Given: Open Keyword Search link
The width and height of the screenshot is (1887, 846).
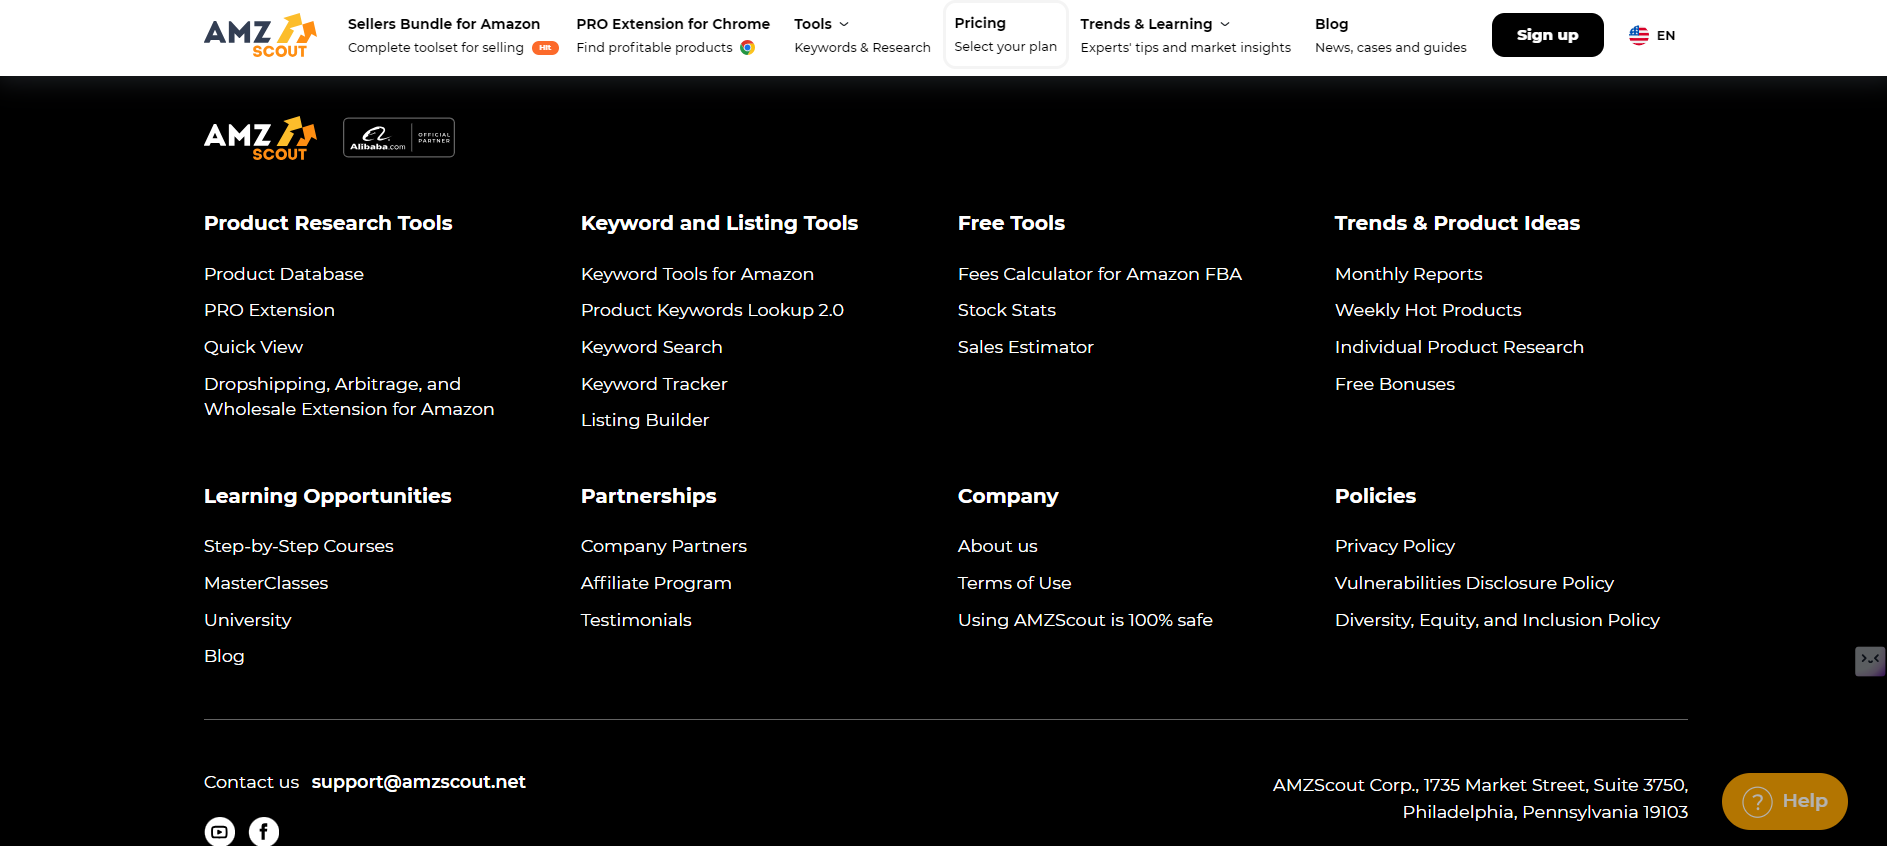Looking at the screenshot, I should pos(651,347).
